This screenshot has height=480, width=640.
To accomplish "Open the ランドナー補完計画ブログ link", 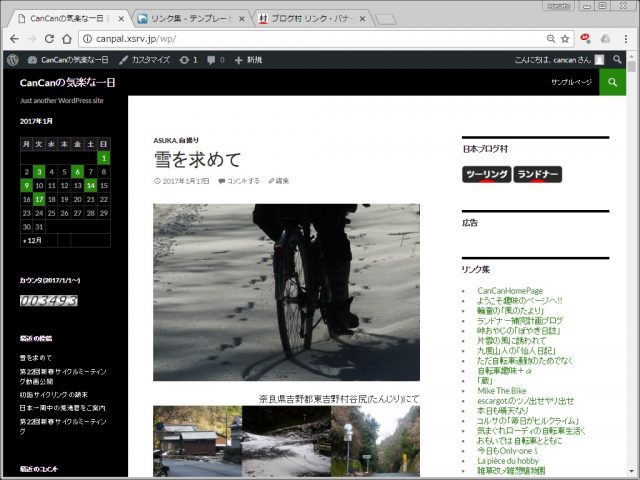I will 520,320.
